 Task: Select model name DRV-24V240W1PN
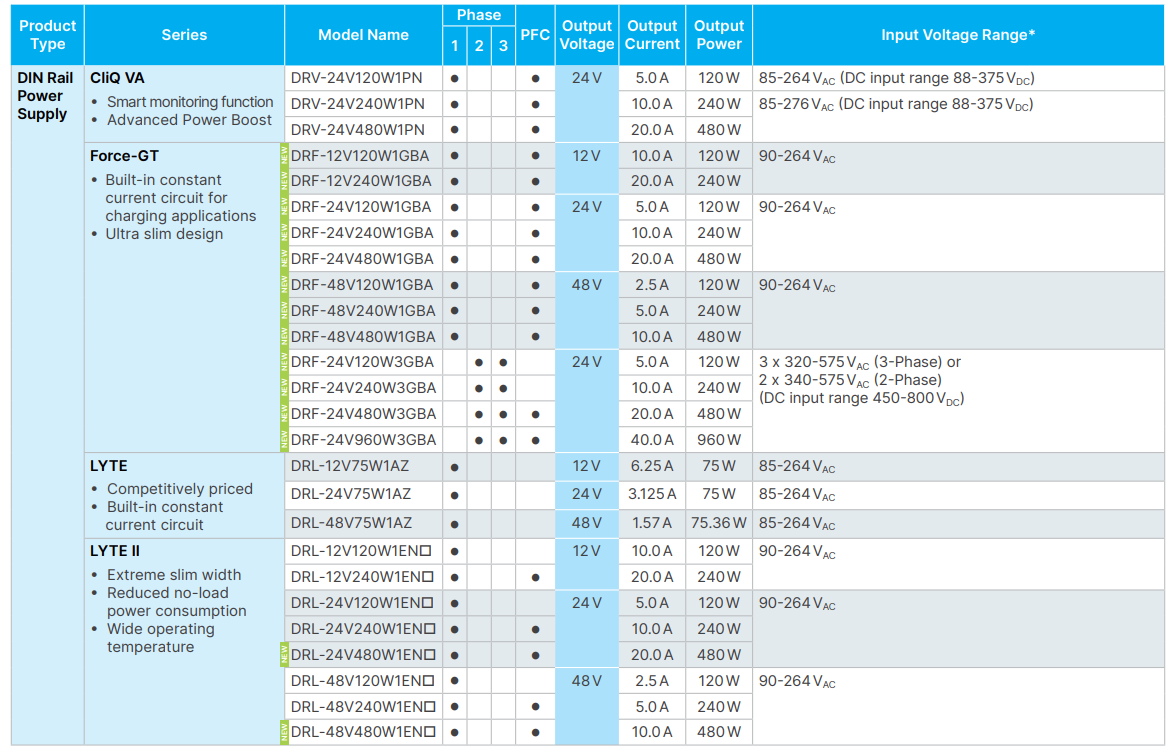pos(357,103)
